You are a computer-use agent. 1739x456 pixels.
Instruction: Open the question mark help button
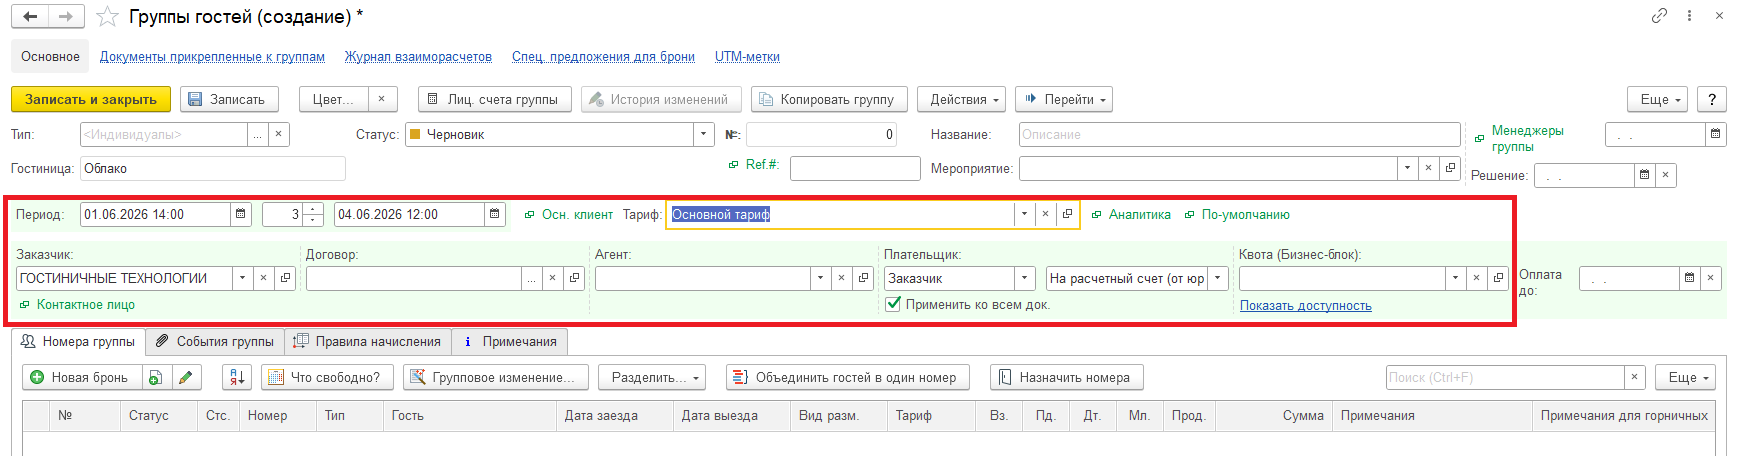point(1712,99)
